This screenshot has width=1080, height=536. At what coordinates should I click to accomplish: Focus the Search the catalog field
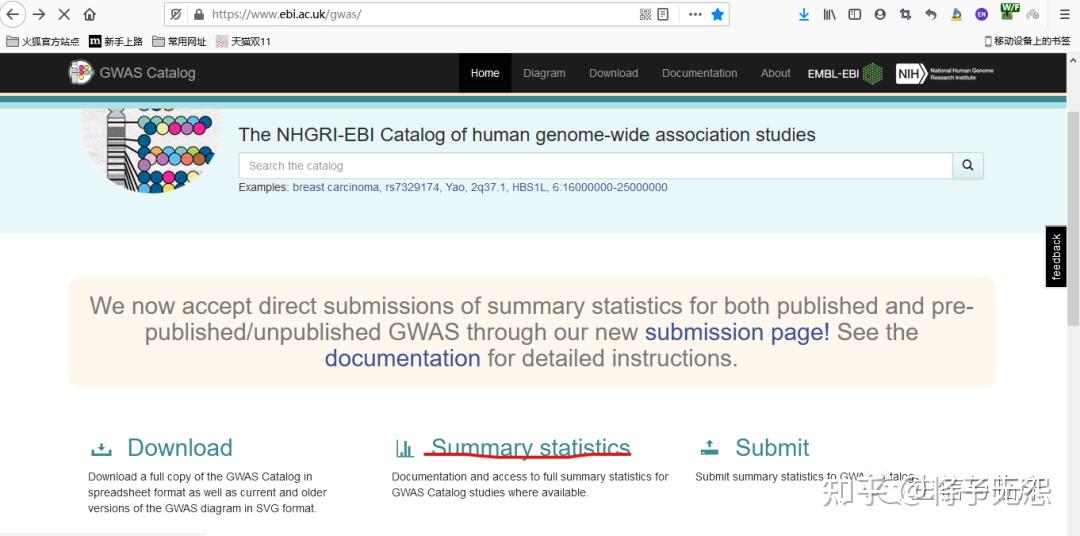[x=596, y=165]
